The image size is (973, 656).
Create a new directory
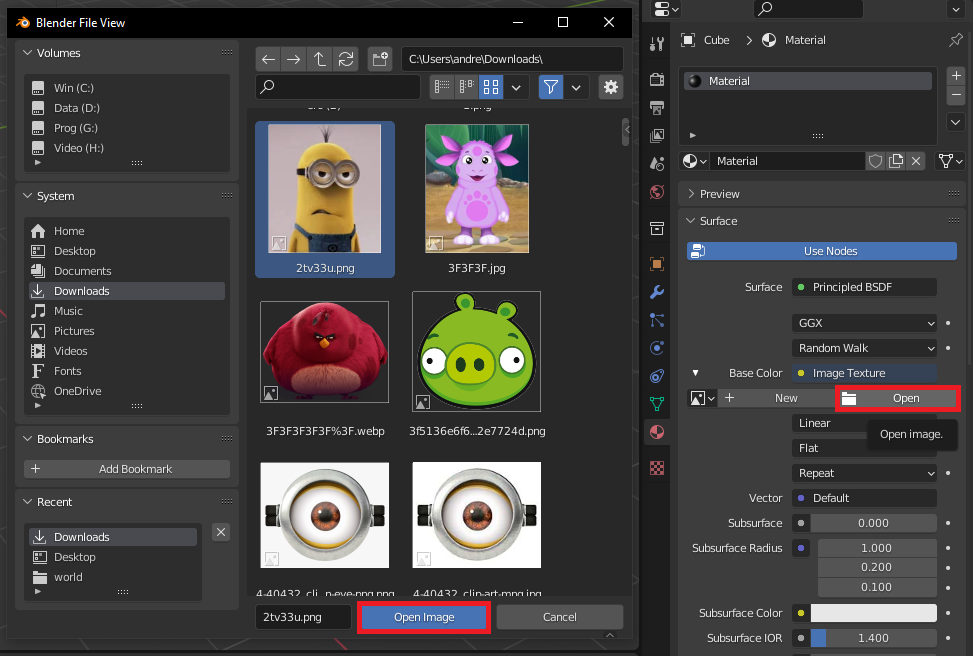tap(380, 59)
